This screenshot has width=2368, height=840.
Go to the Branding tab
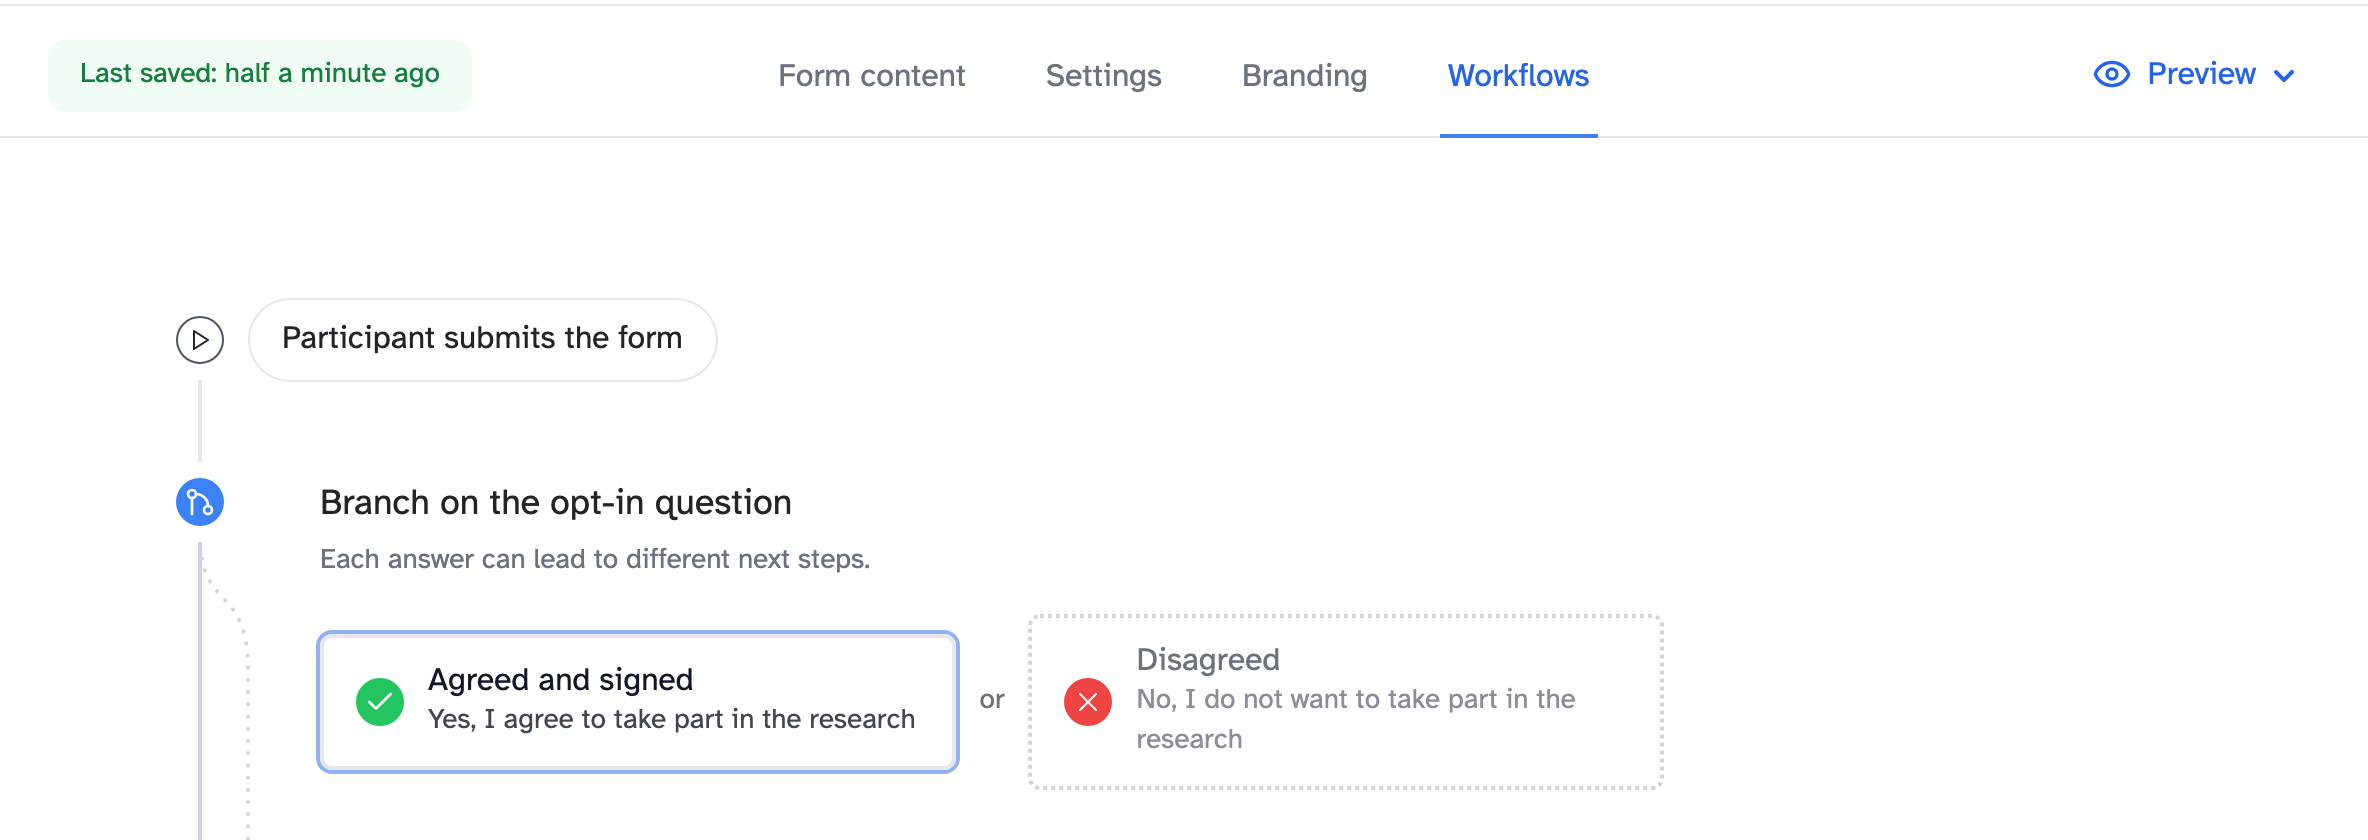tap(1305, 76)
